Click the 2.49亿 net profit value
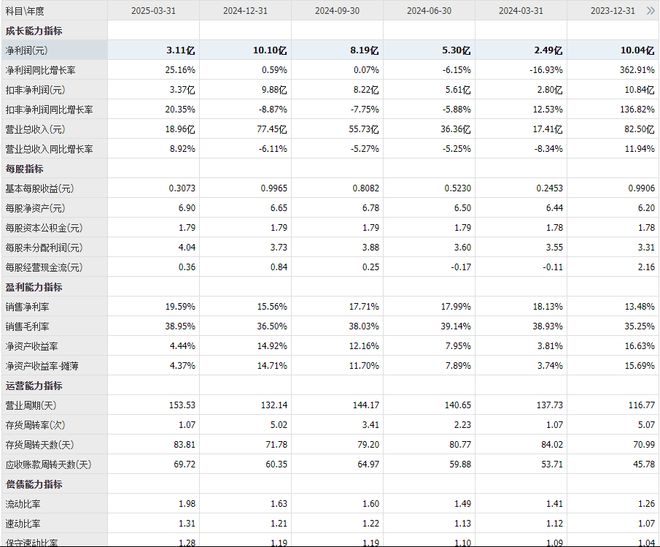 [x=548, y=50]
